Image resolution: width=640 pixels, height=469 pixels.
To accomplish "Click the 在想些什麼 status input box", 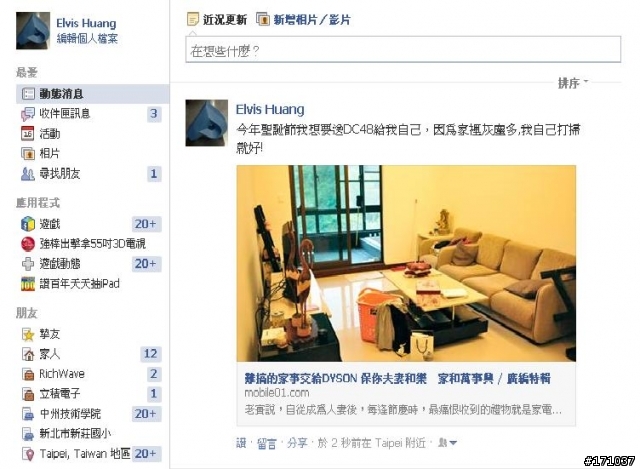I will [x=403, y=49].
